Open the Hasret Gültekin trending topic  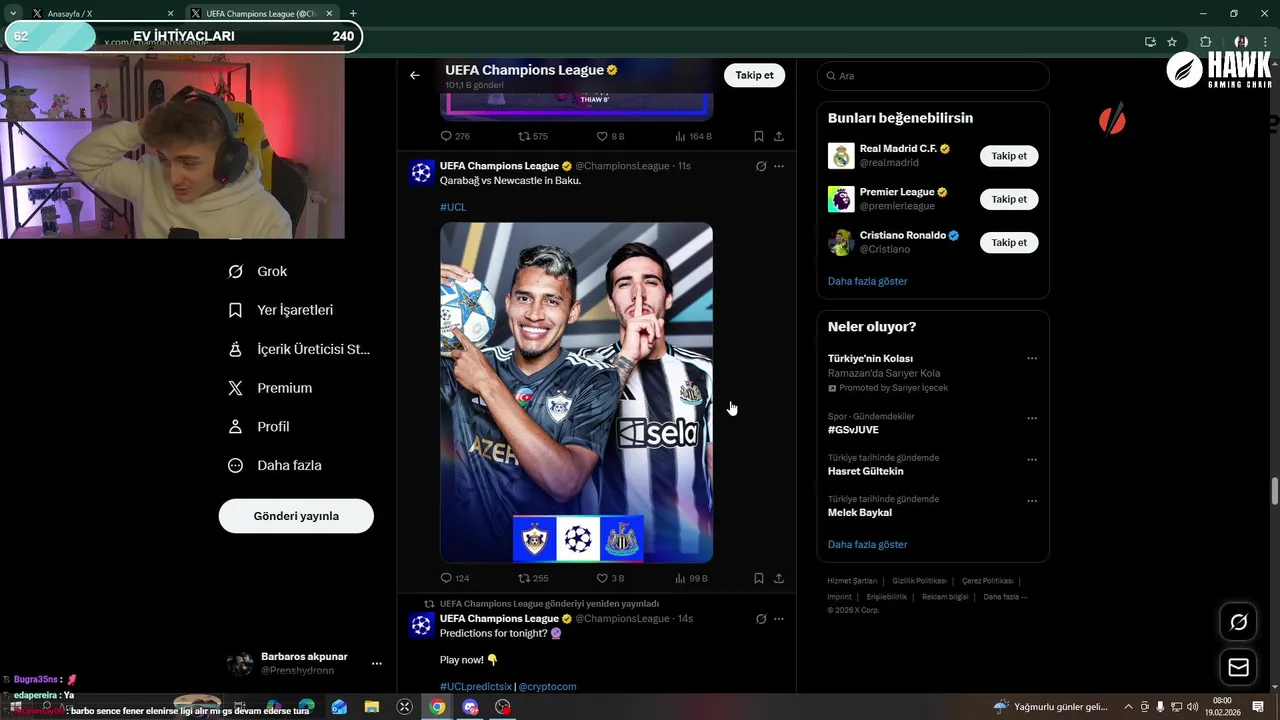(x=865, y=471)
